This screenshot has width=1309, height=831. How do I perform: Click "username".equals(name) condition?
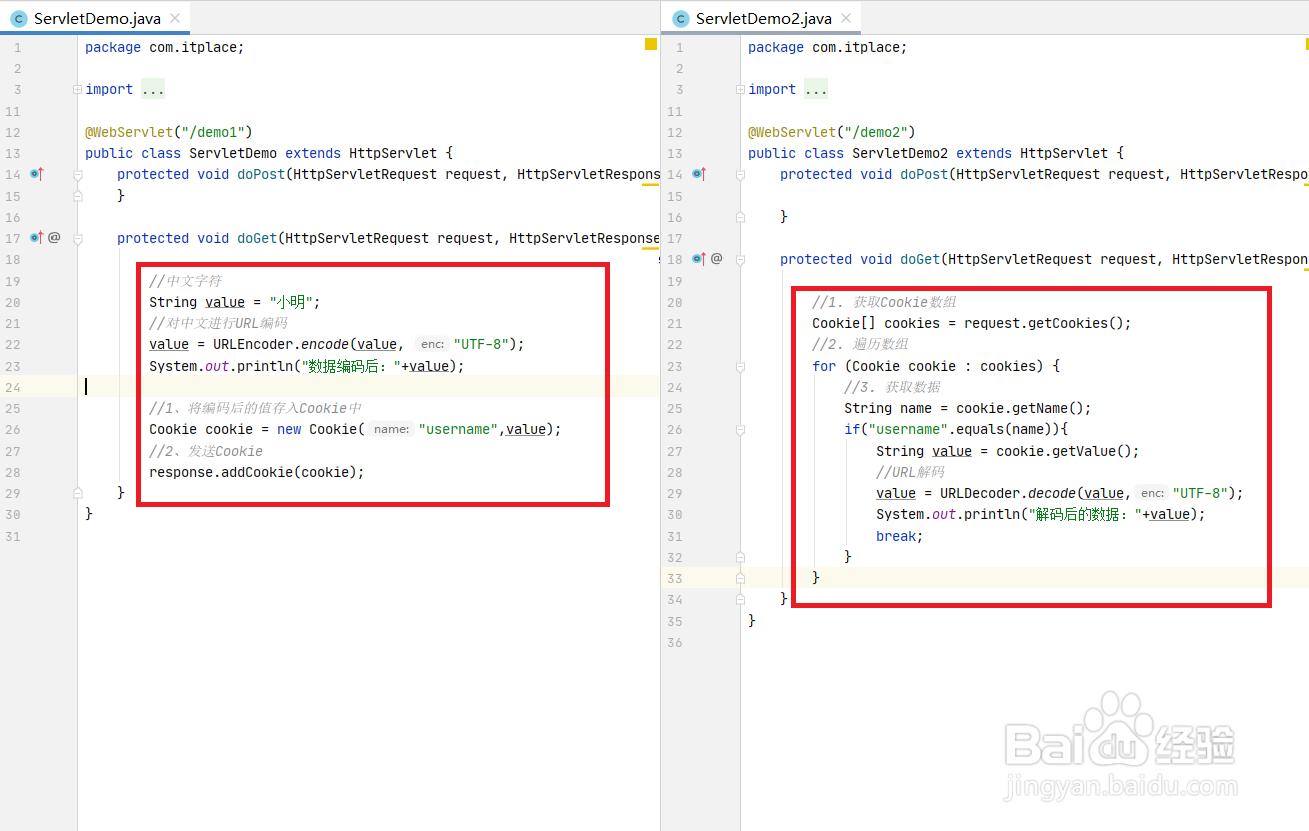click(x=956, y=430)
